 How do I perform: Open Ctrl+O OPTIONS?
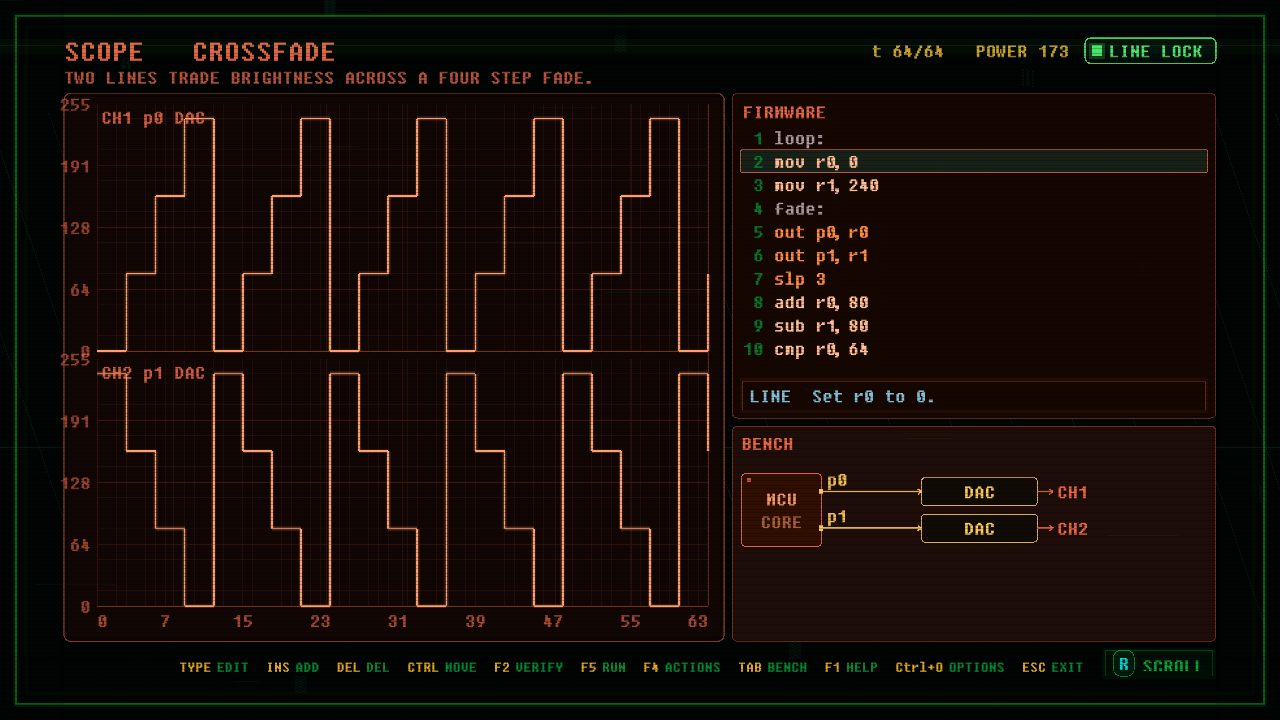click(x=950, y=667)
